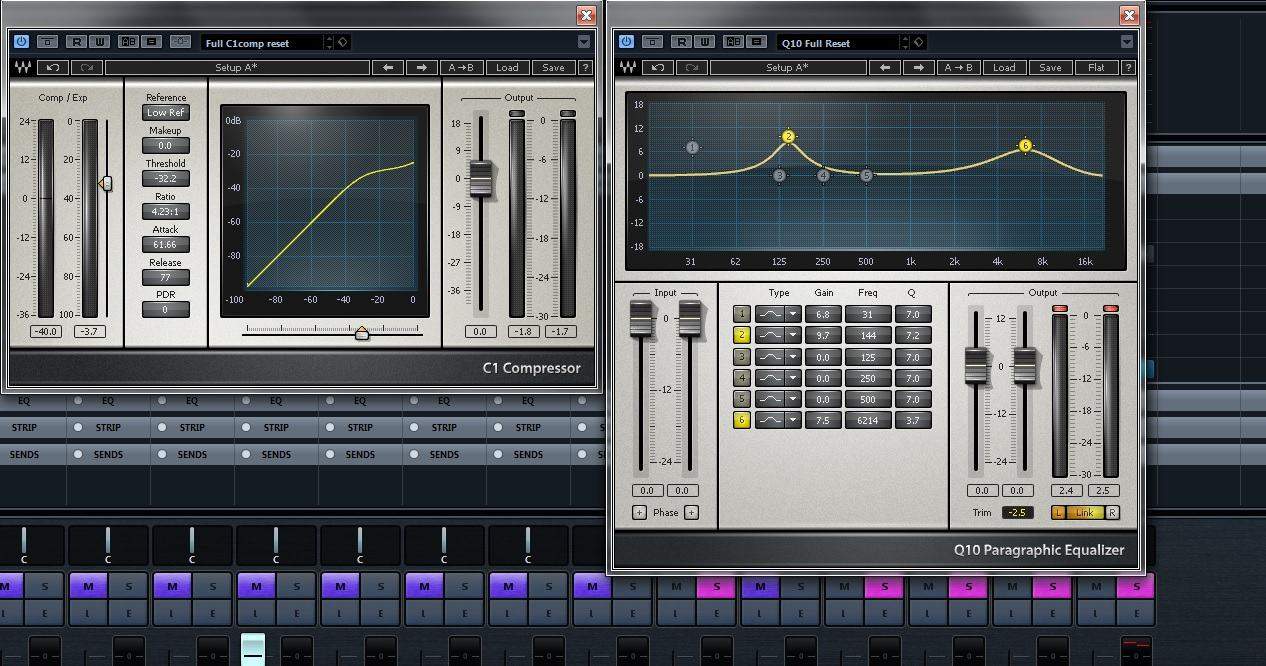Screen dimensions: 1266x666
Task: Click Setup A* bar in Q10 Equalizer
Action: tap(786, 68)
